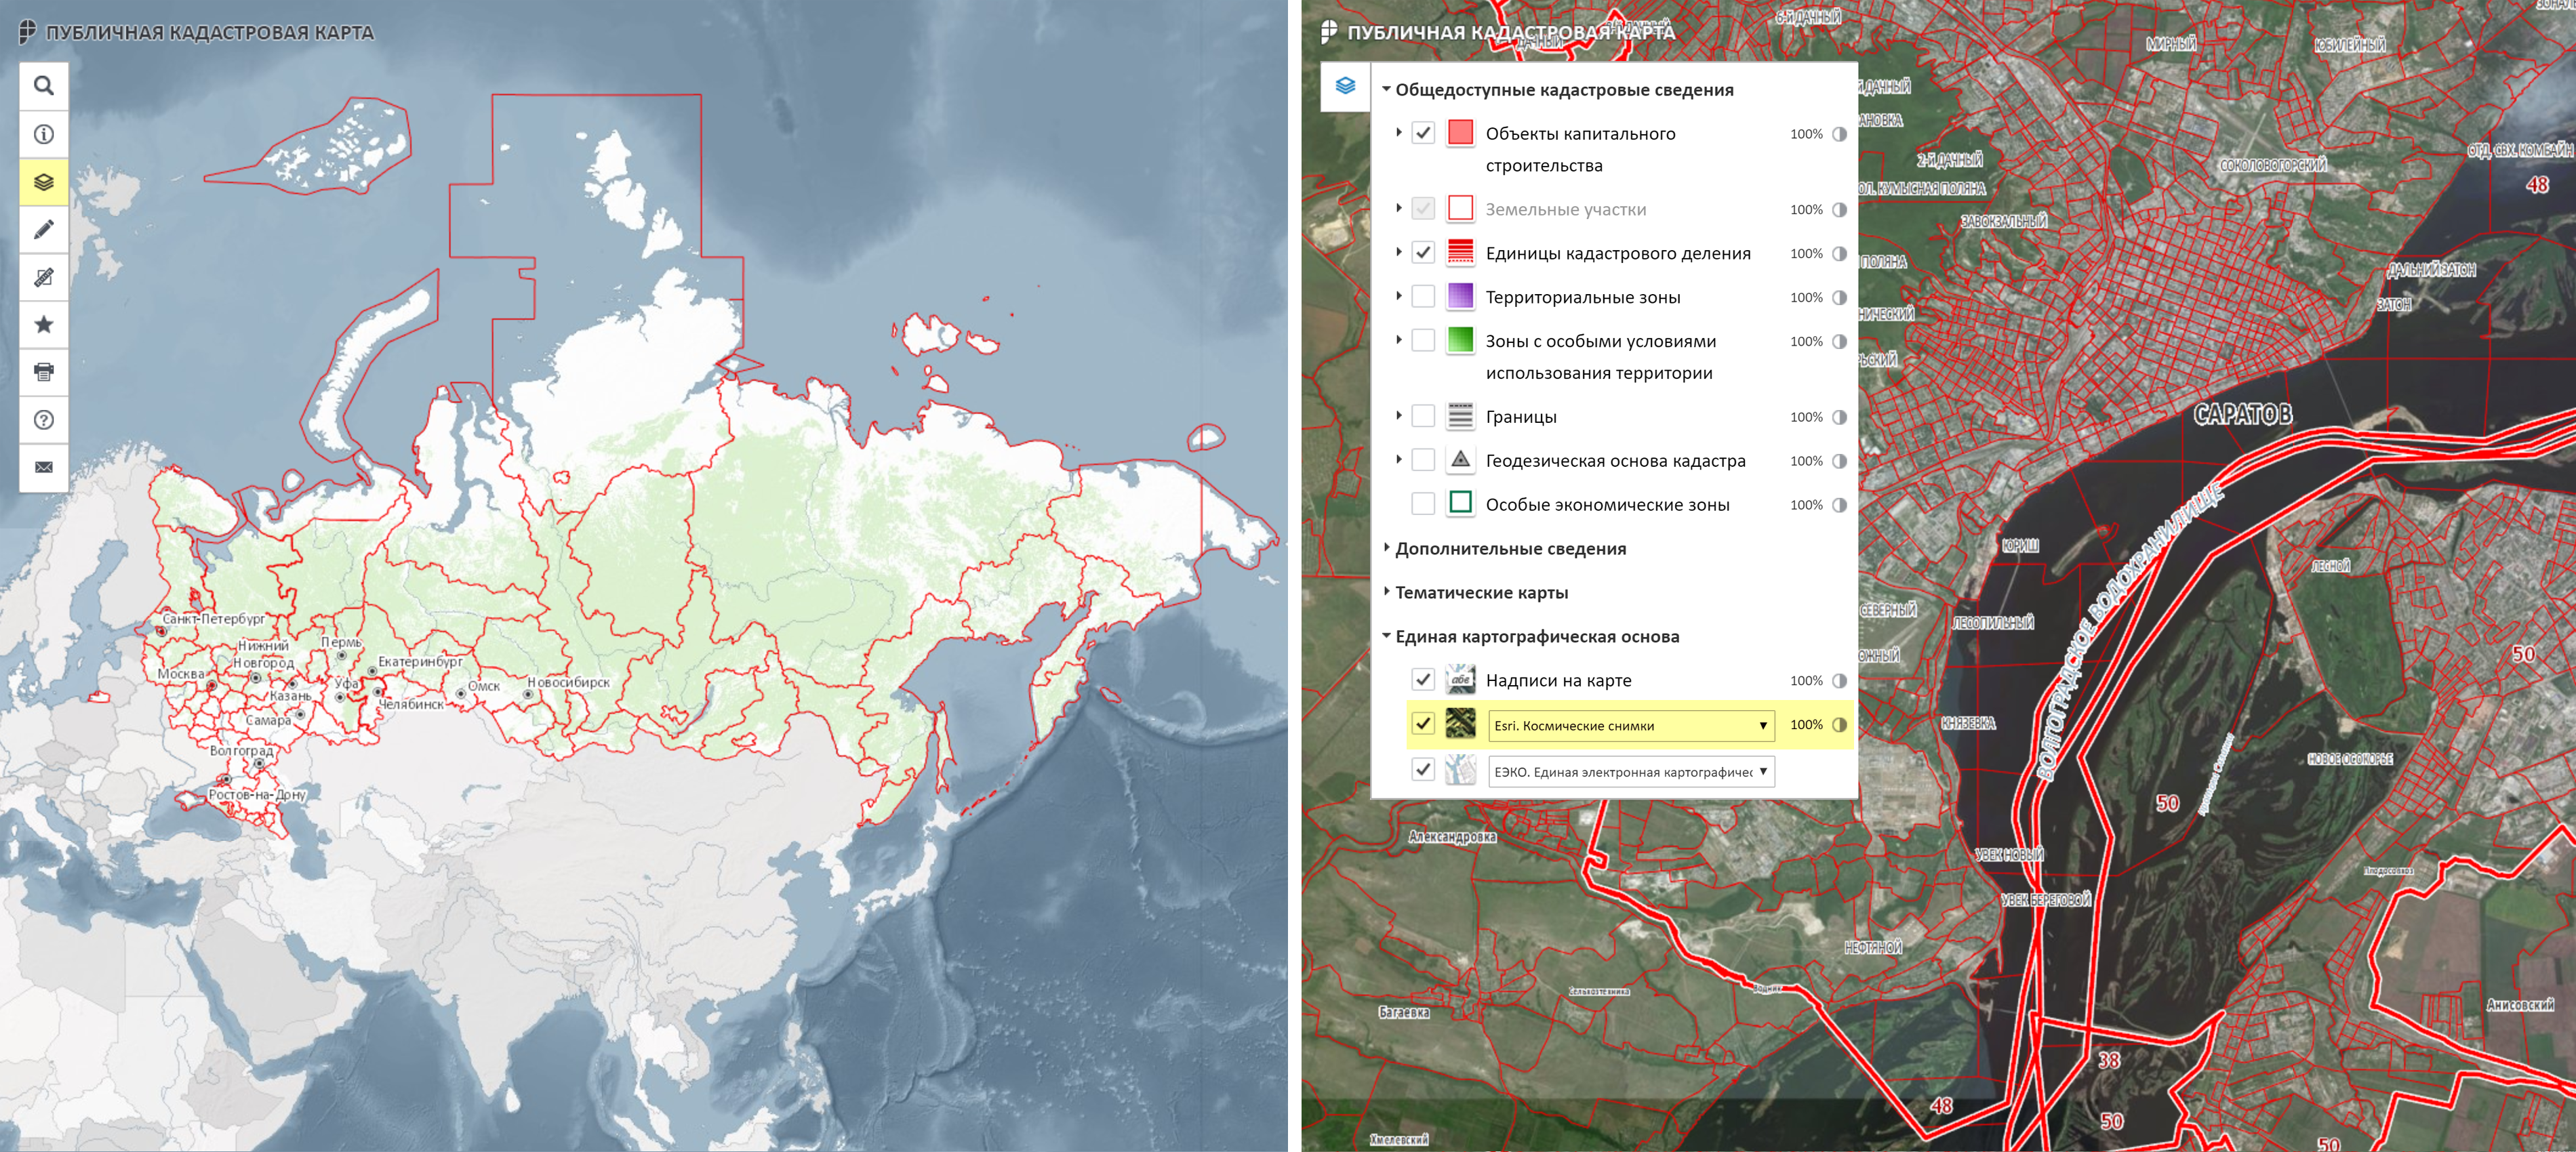
Task: Select the ruler measurement tool
Action: pyautogui.click(x=44, y=277)
